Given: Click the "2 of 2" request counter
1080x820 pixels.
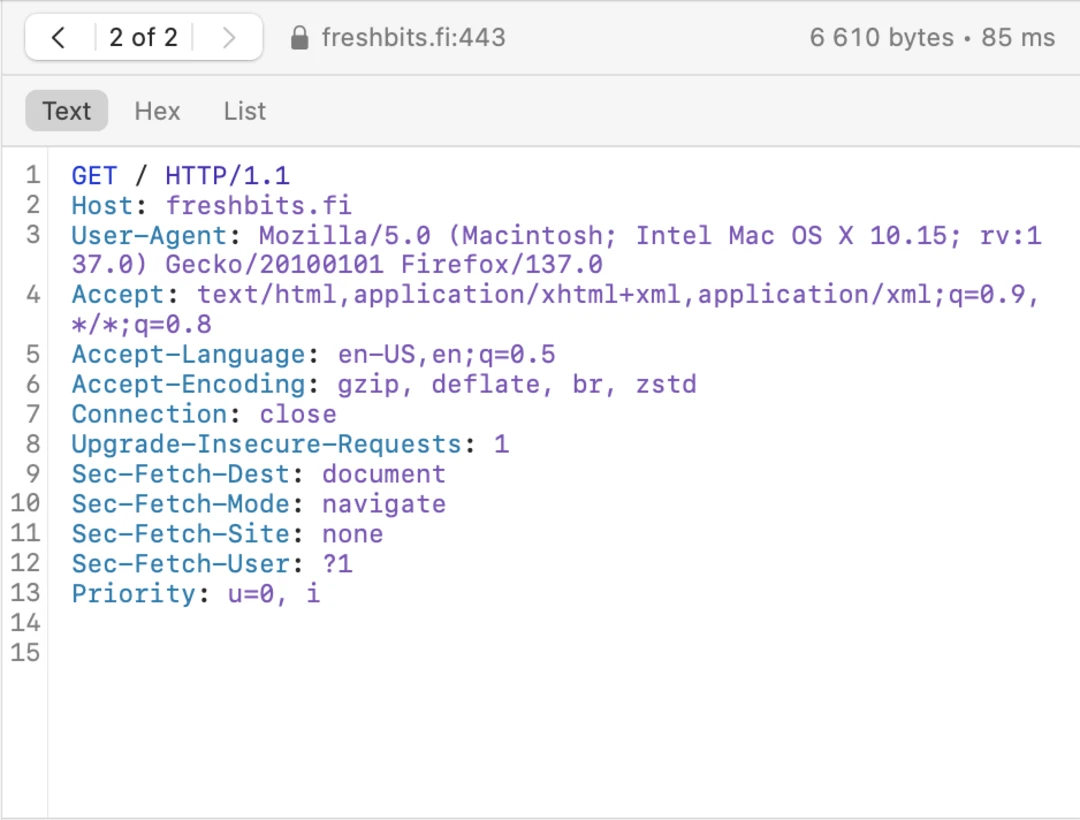Looking at the screenshot, I should pos(143,38).
